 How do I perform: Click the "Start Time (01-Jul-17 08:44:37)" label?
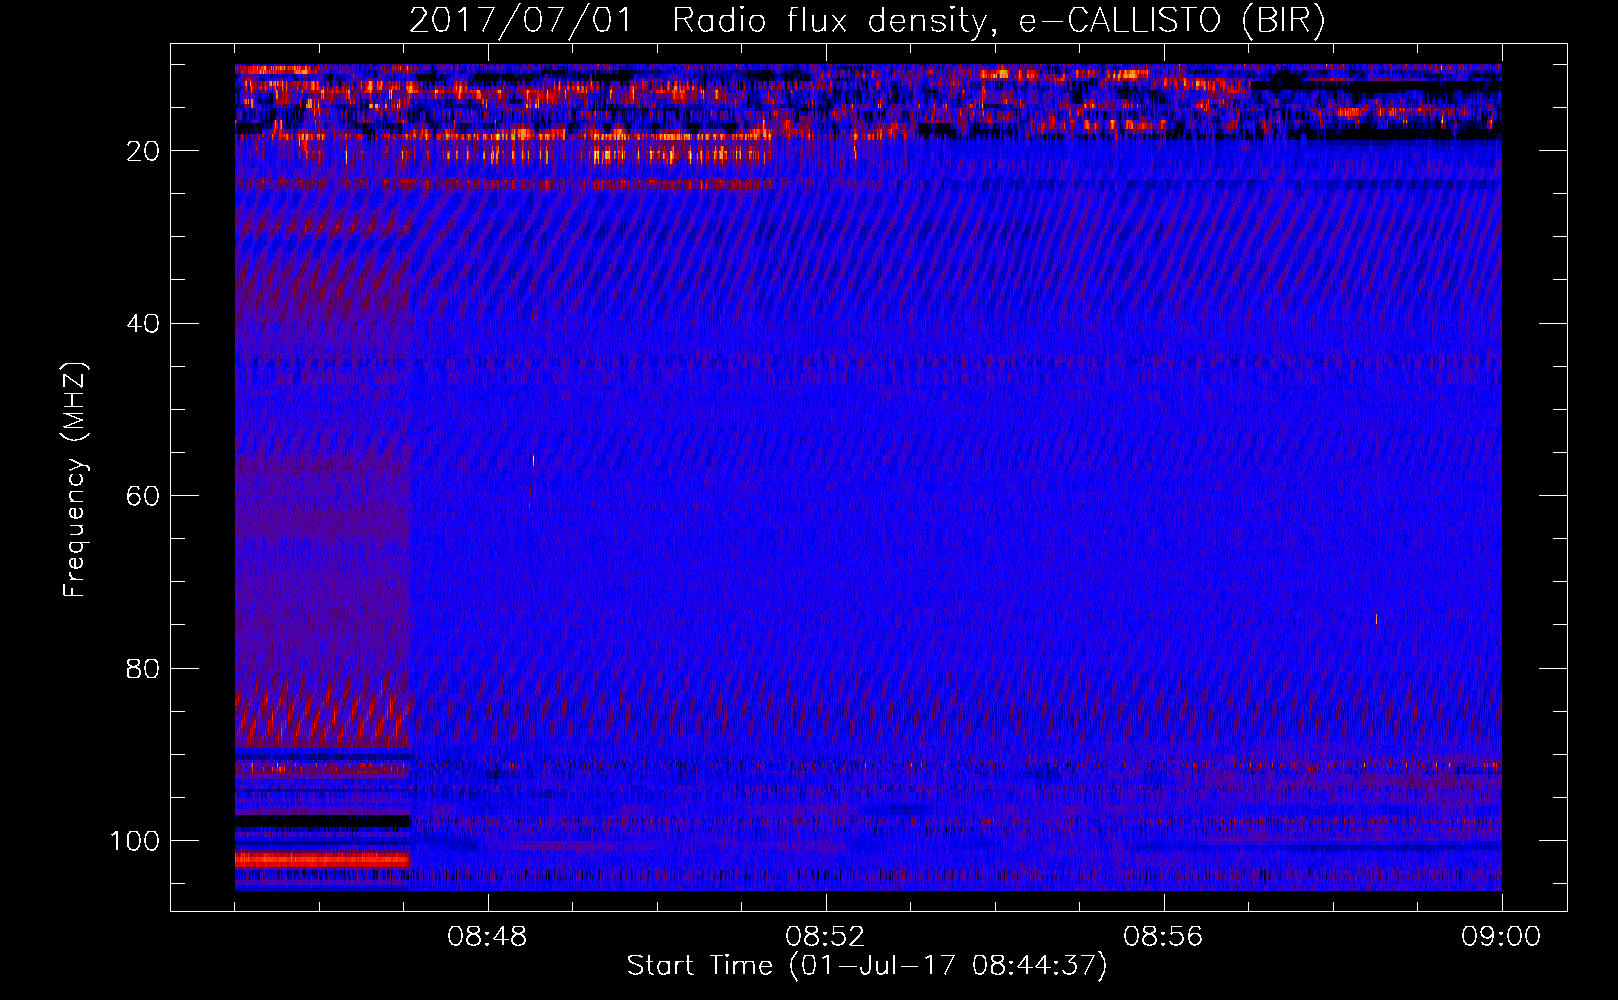(x=867, y=966)
